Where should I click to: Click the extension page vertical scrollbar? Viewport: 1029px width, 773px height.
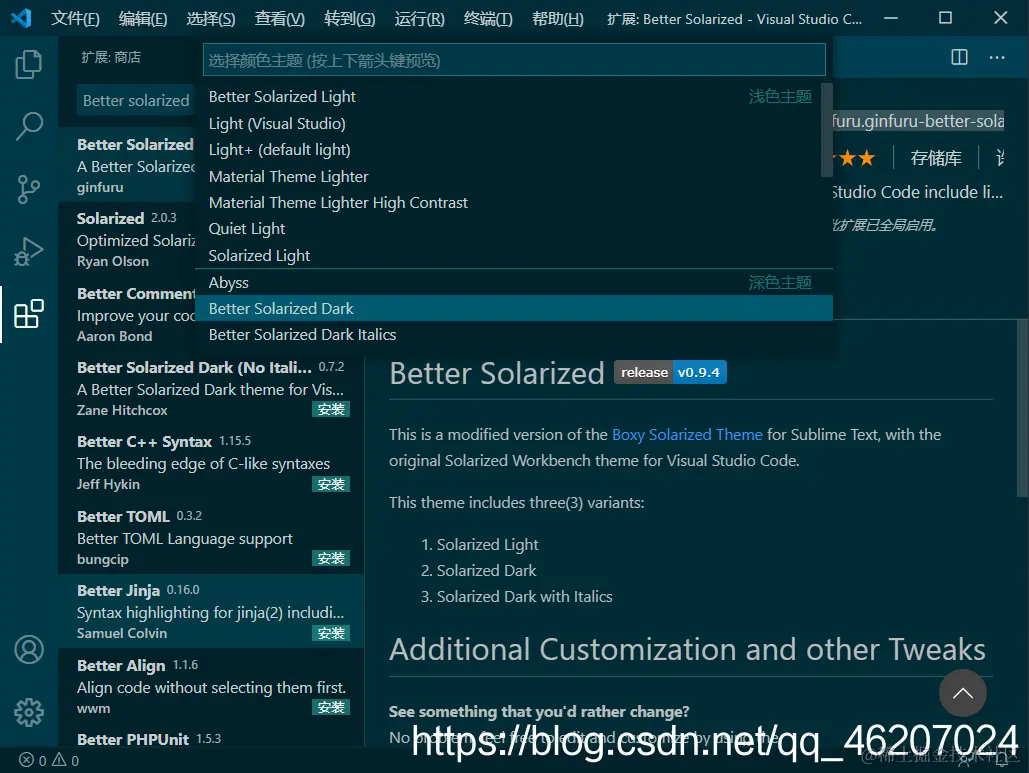click(x=1022, y=409)
